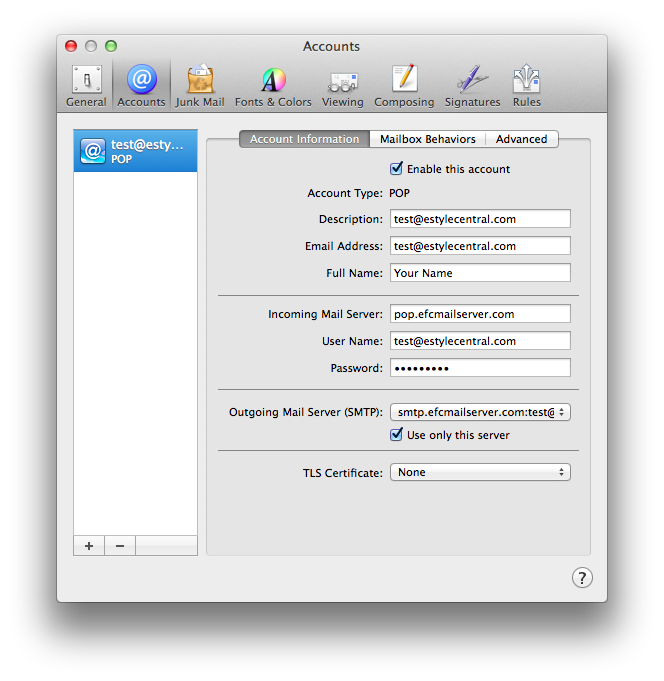The image size is (664, 681).
Task: Click the plus button to add account
Action: coord(89,545)
